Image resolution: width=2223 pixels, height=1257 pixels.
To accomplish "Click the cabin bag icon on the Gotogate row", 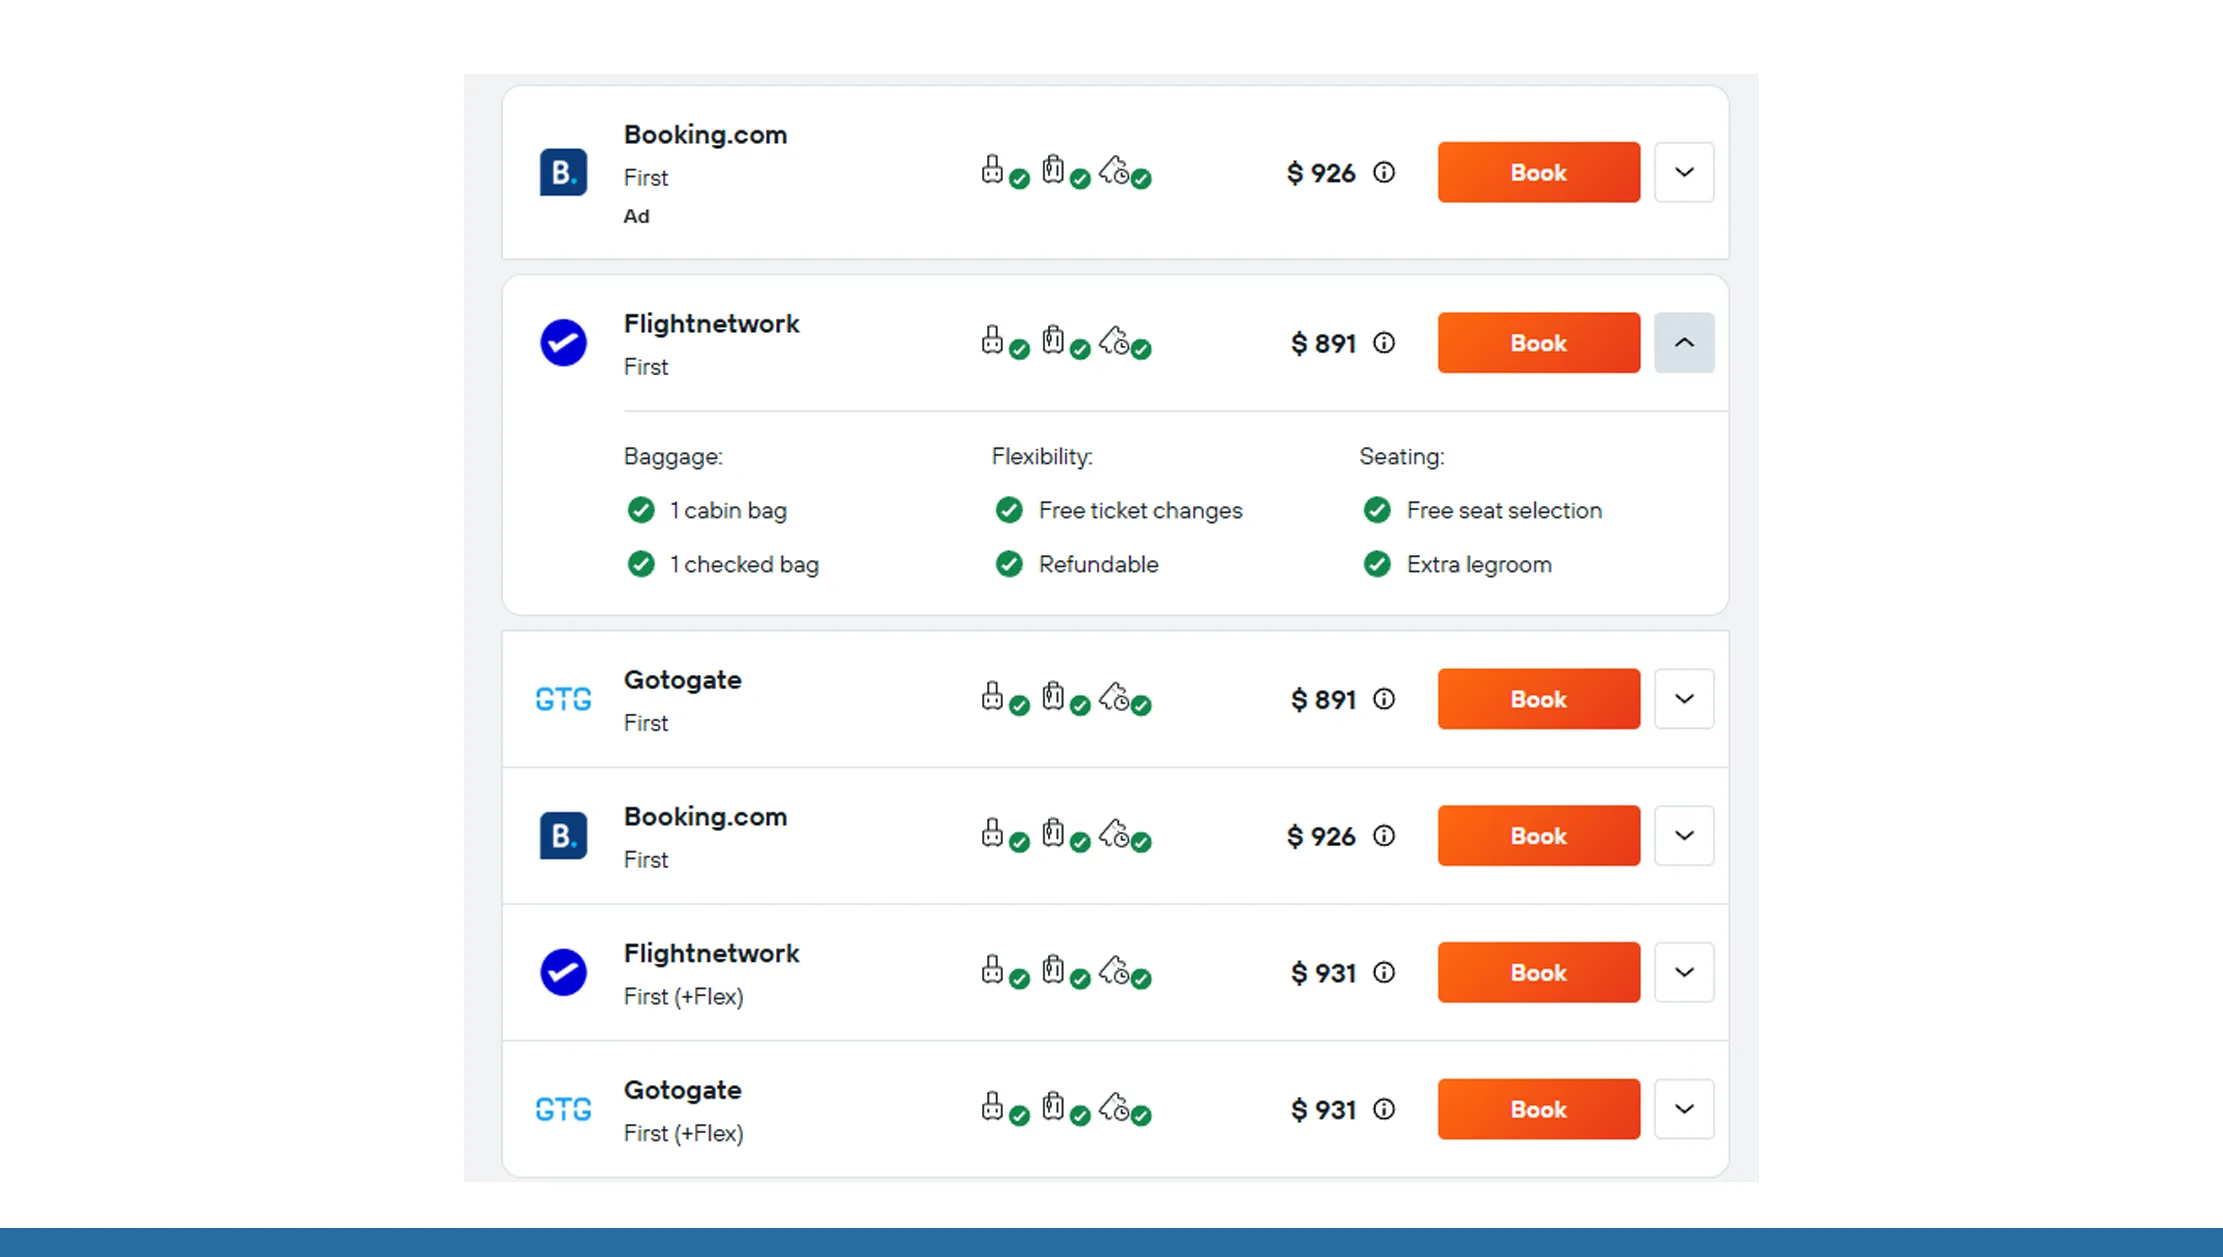I will click(992, 699).
